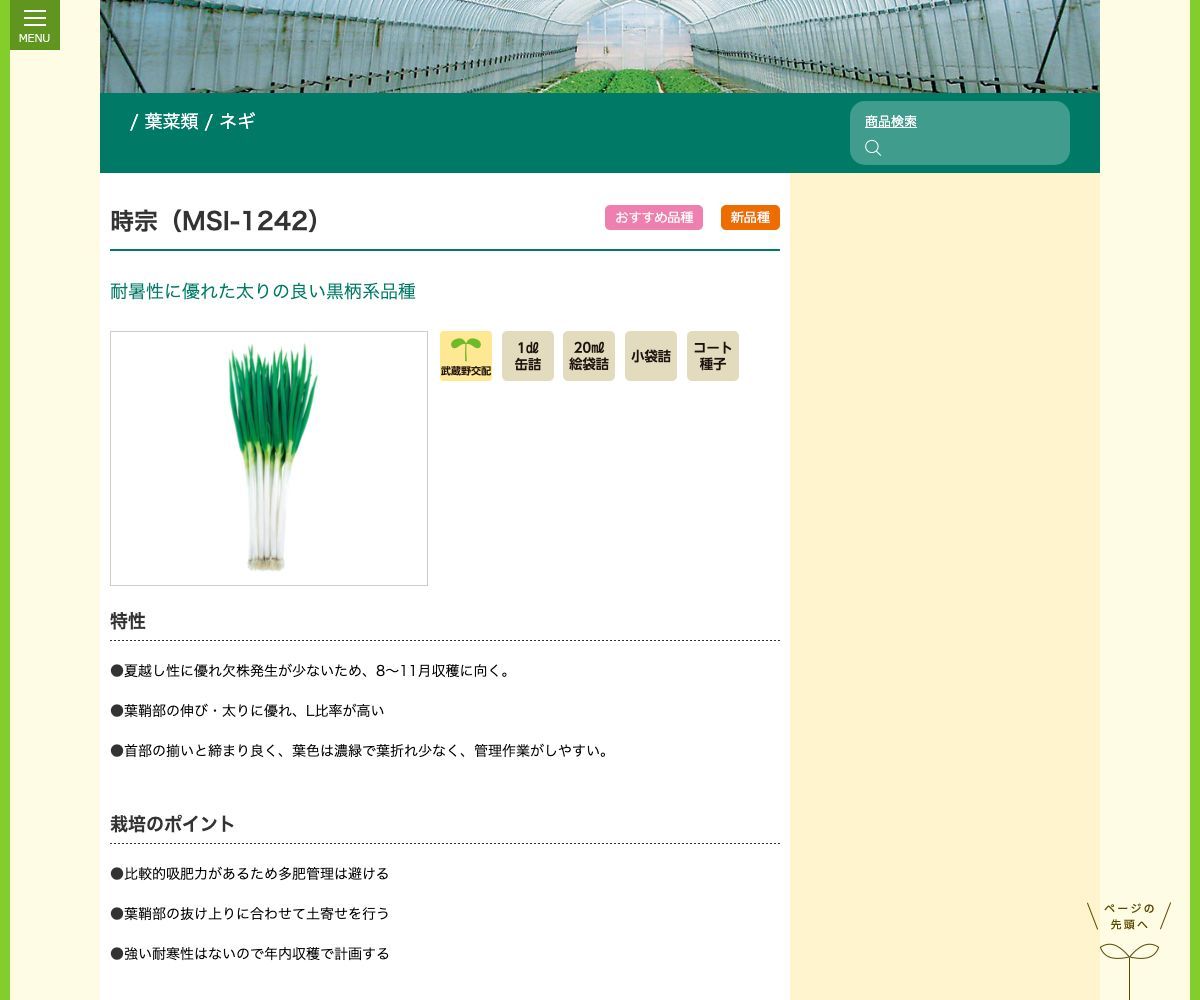Click the 栽培のポイント section heading
The image size is (1200, 1000).
click(172, 824)
